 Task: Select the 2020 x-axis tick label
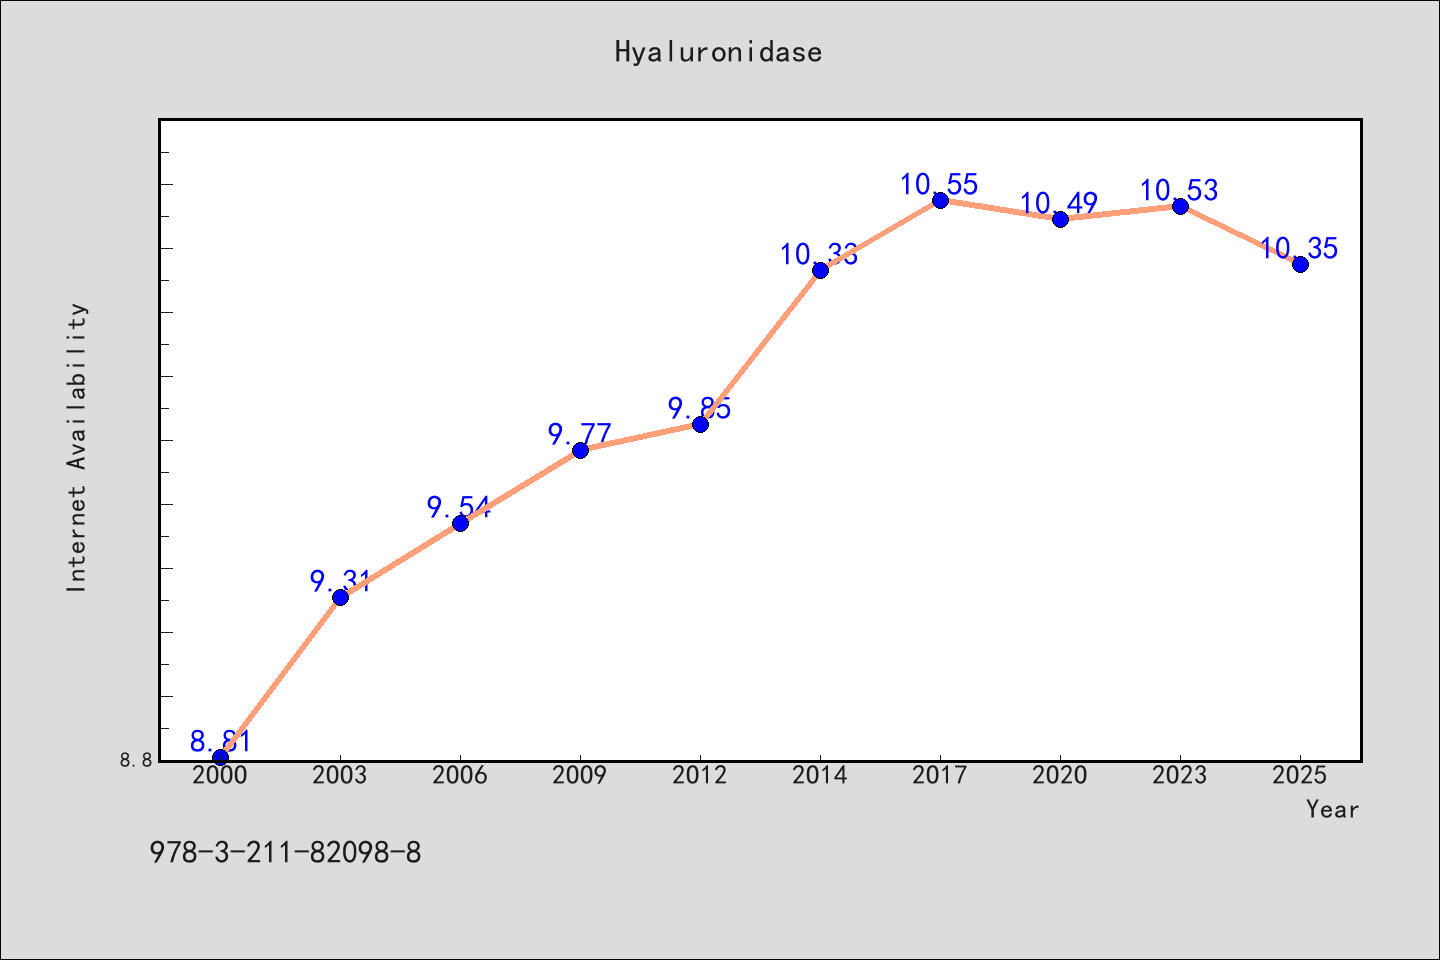pyautogui.click(x=1060, y=775)
